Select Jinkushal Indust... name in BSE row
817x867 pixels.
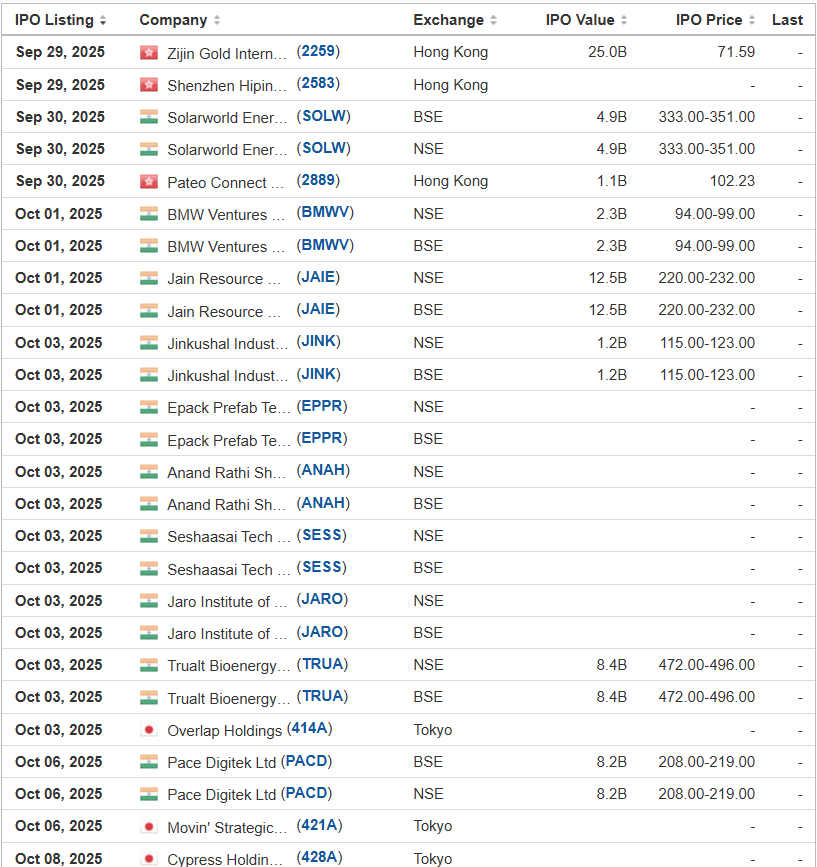(x=228, y=376)
